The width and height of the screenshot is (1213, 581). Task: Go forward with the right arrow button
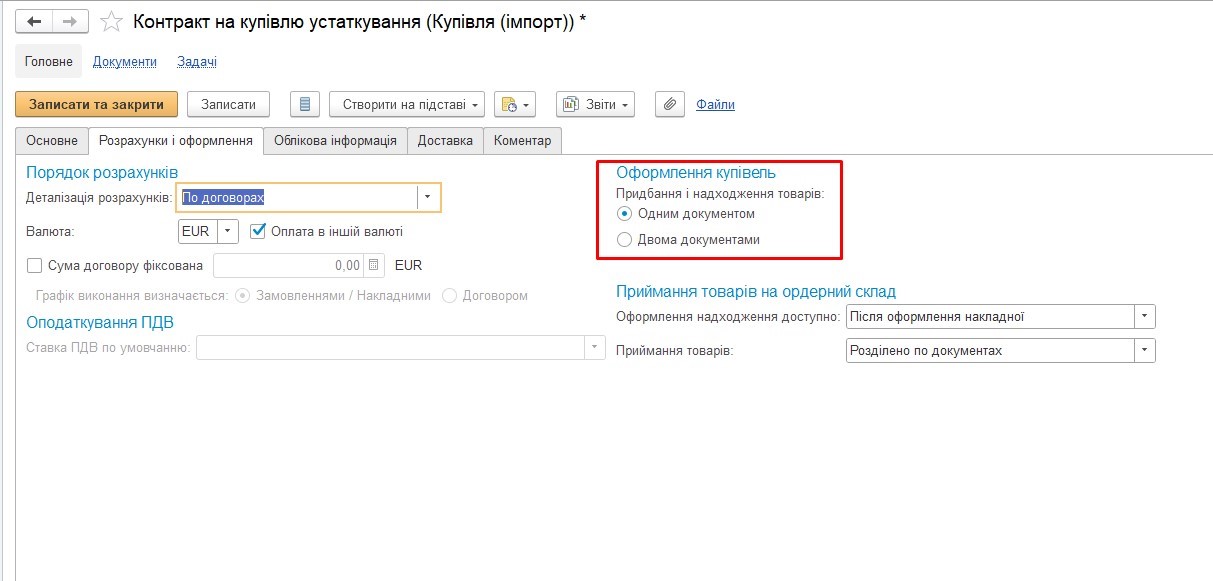(70, 20)
